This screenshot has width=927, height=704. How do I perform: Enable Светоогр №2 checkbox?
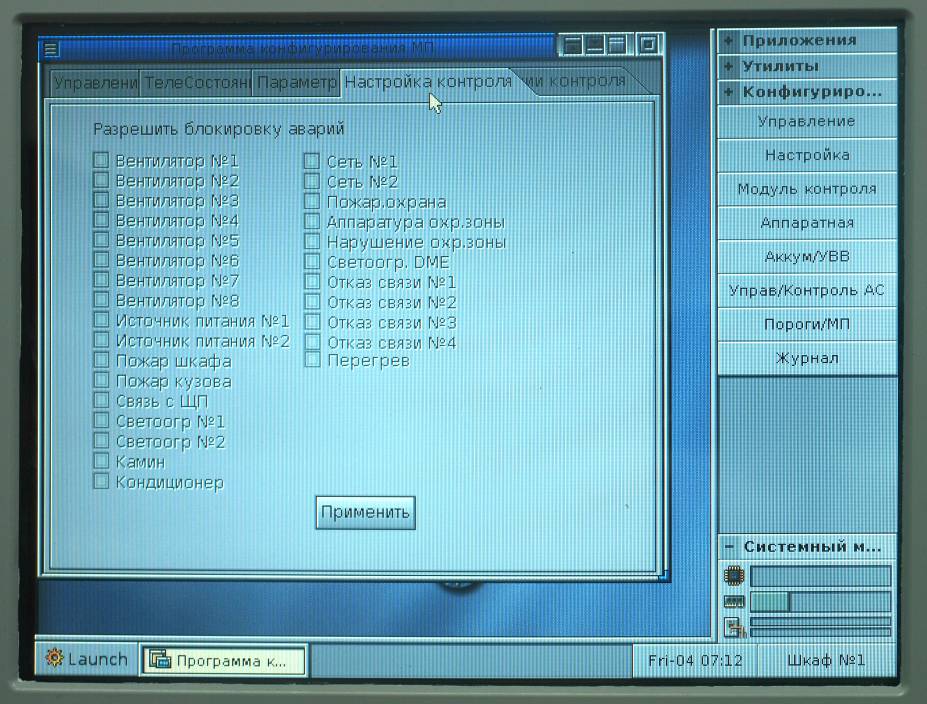101,440
